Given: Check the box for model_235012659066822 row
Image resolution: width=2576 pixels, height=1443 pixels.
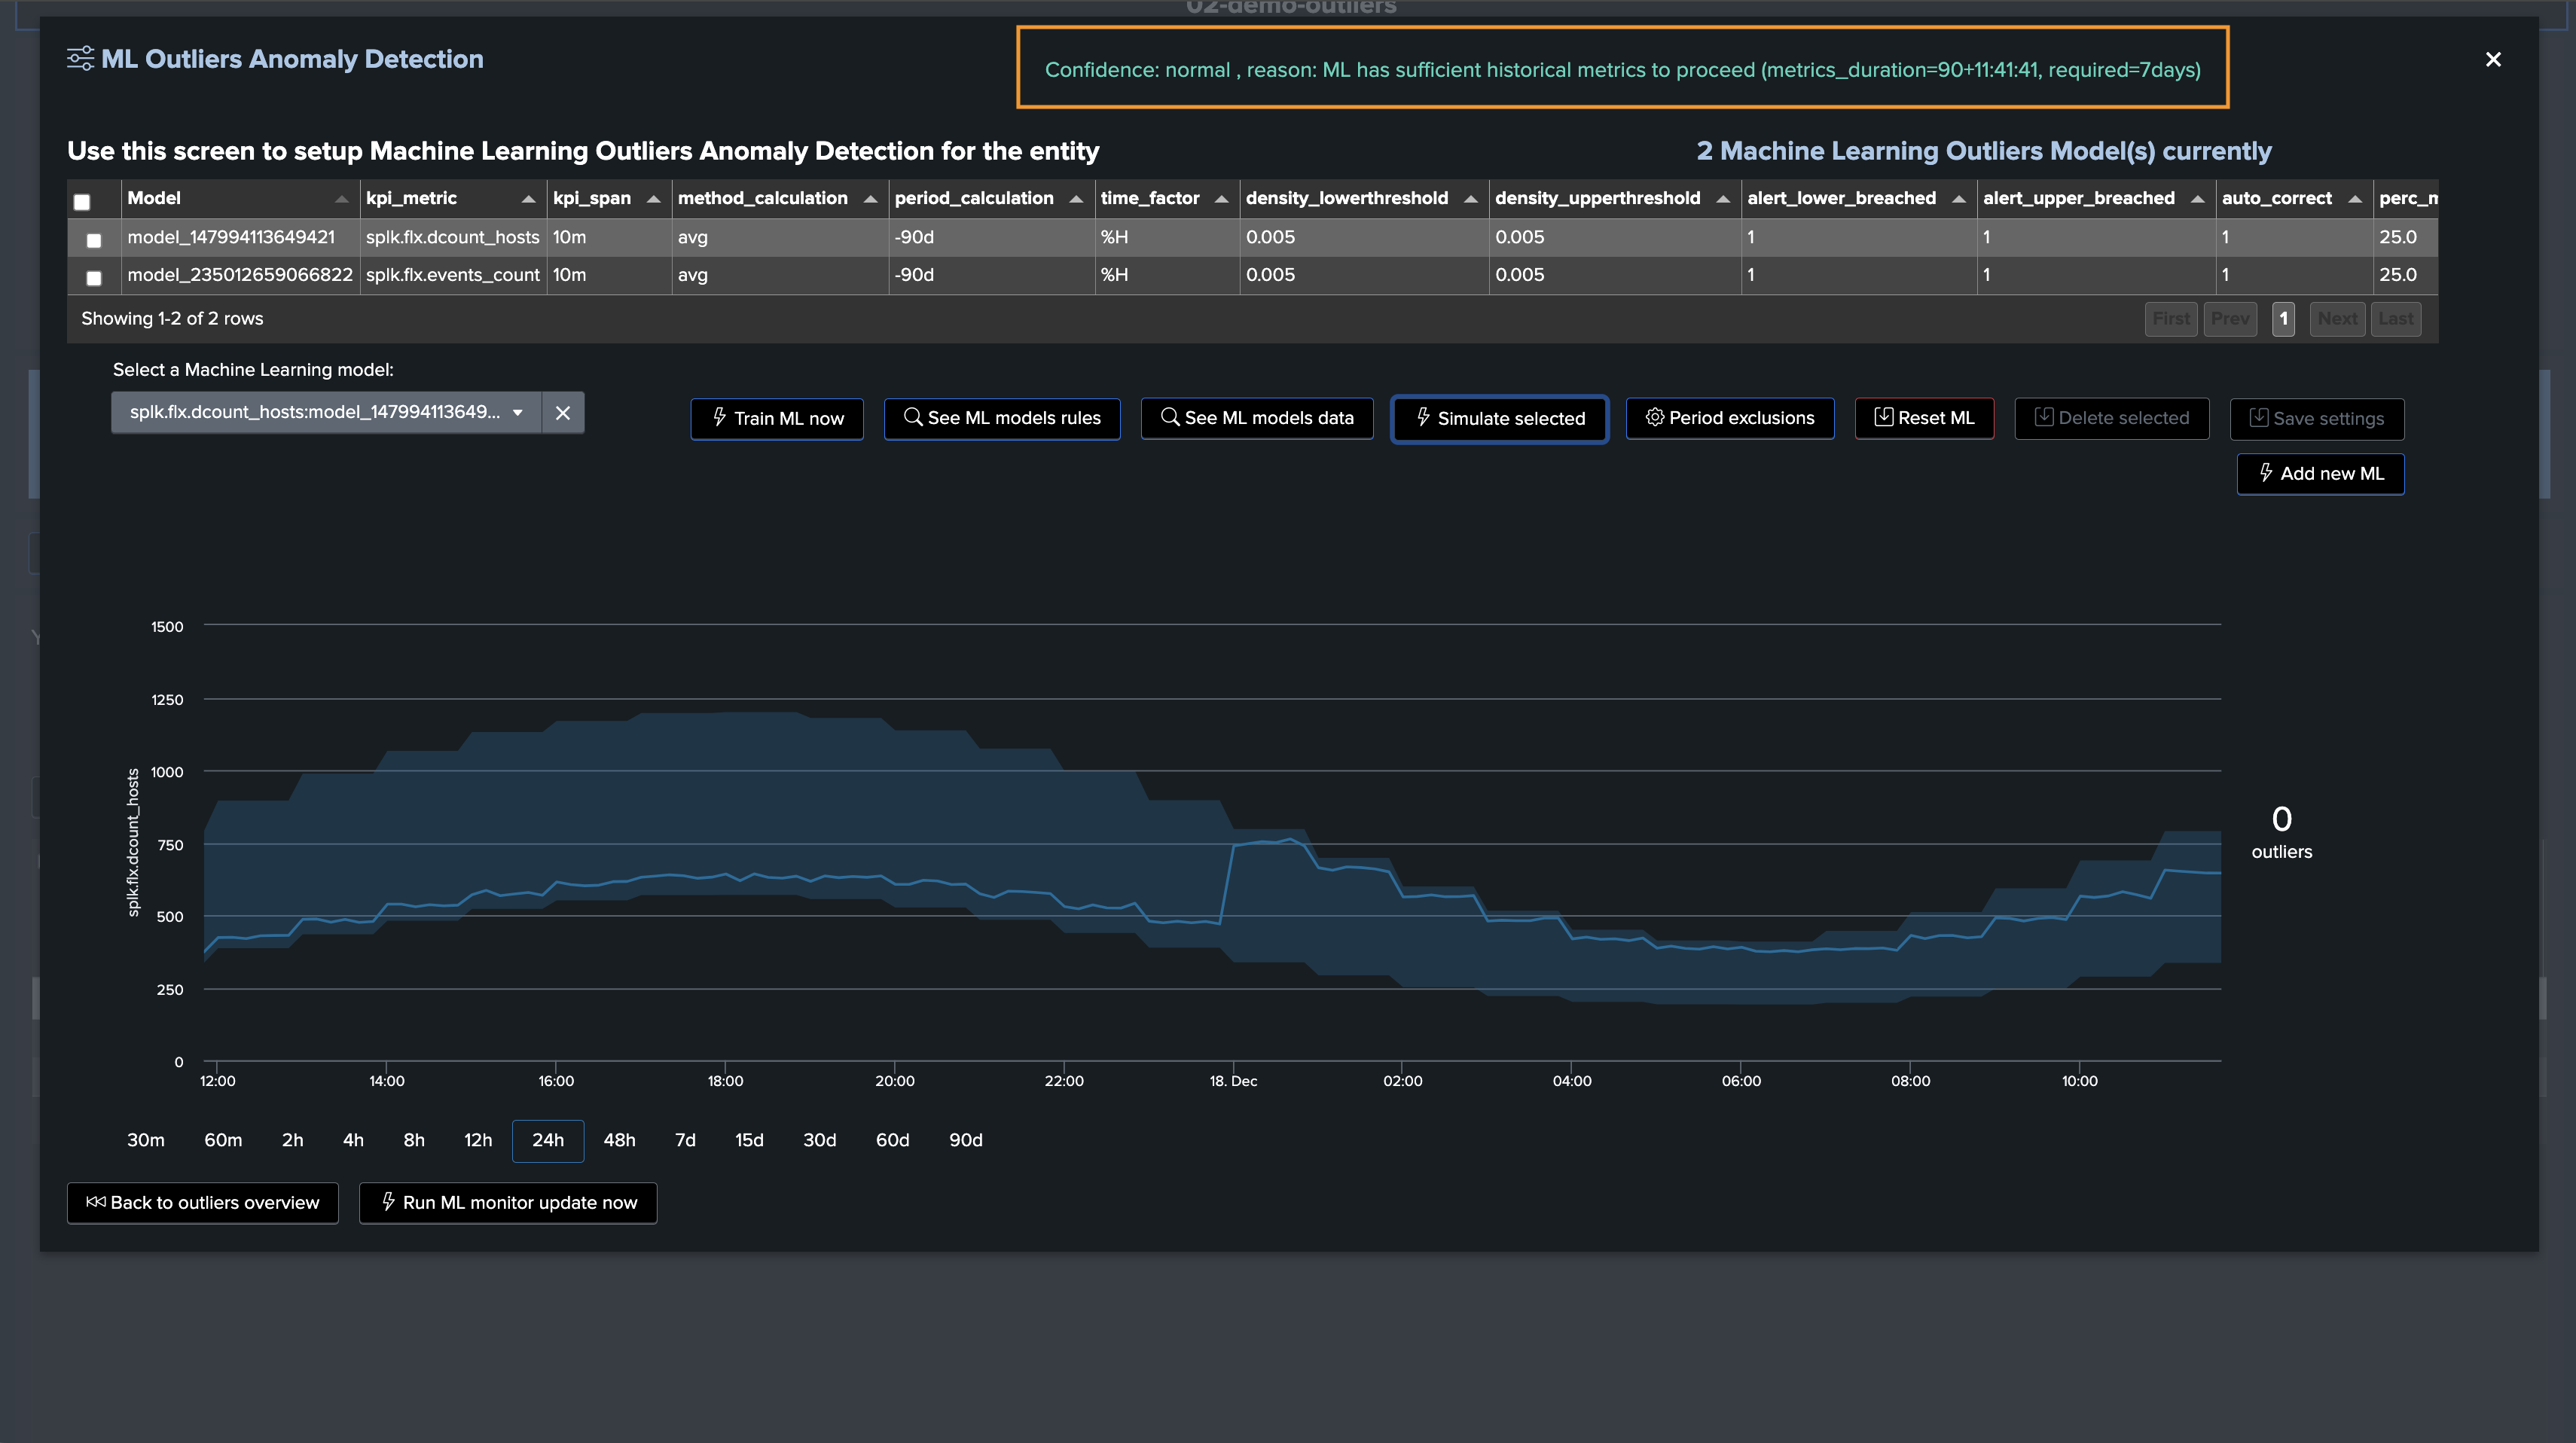Looking at the screenshot, I should pyautogui.click(x=94, y=278).
